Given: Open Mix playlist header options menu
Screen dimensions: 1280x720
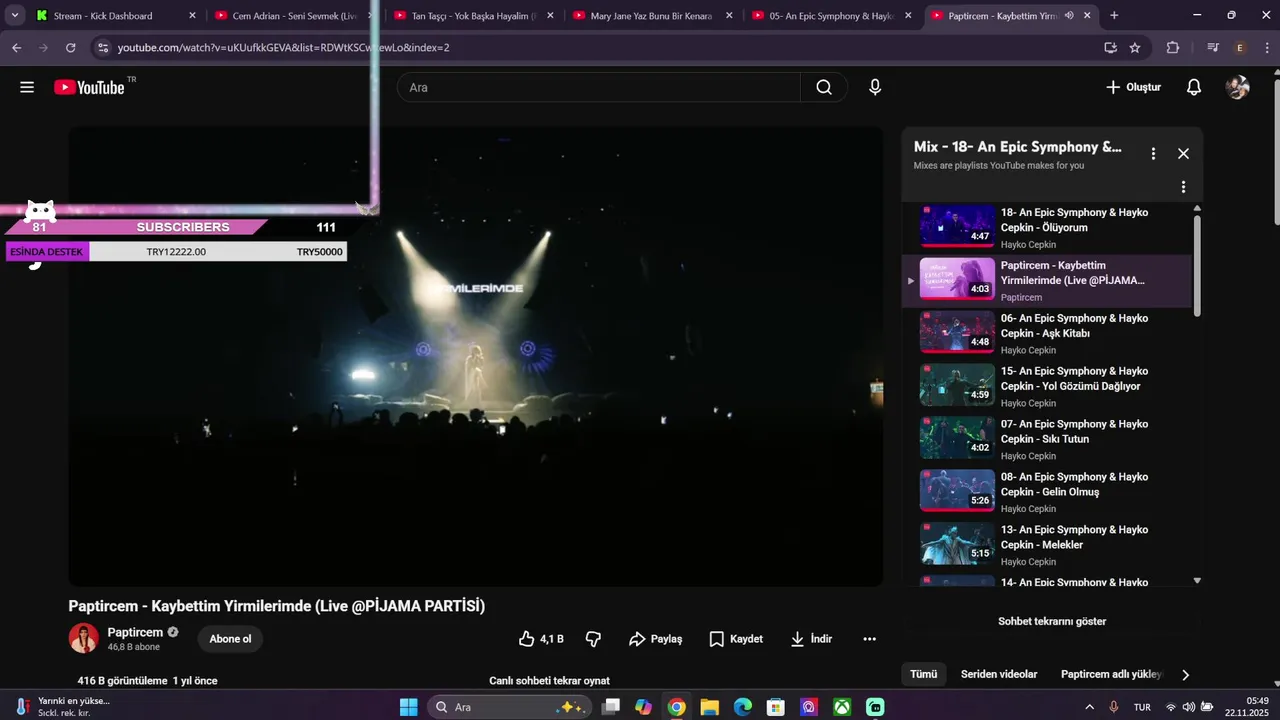Looking at the screenshot, I should point(1153,153).
